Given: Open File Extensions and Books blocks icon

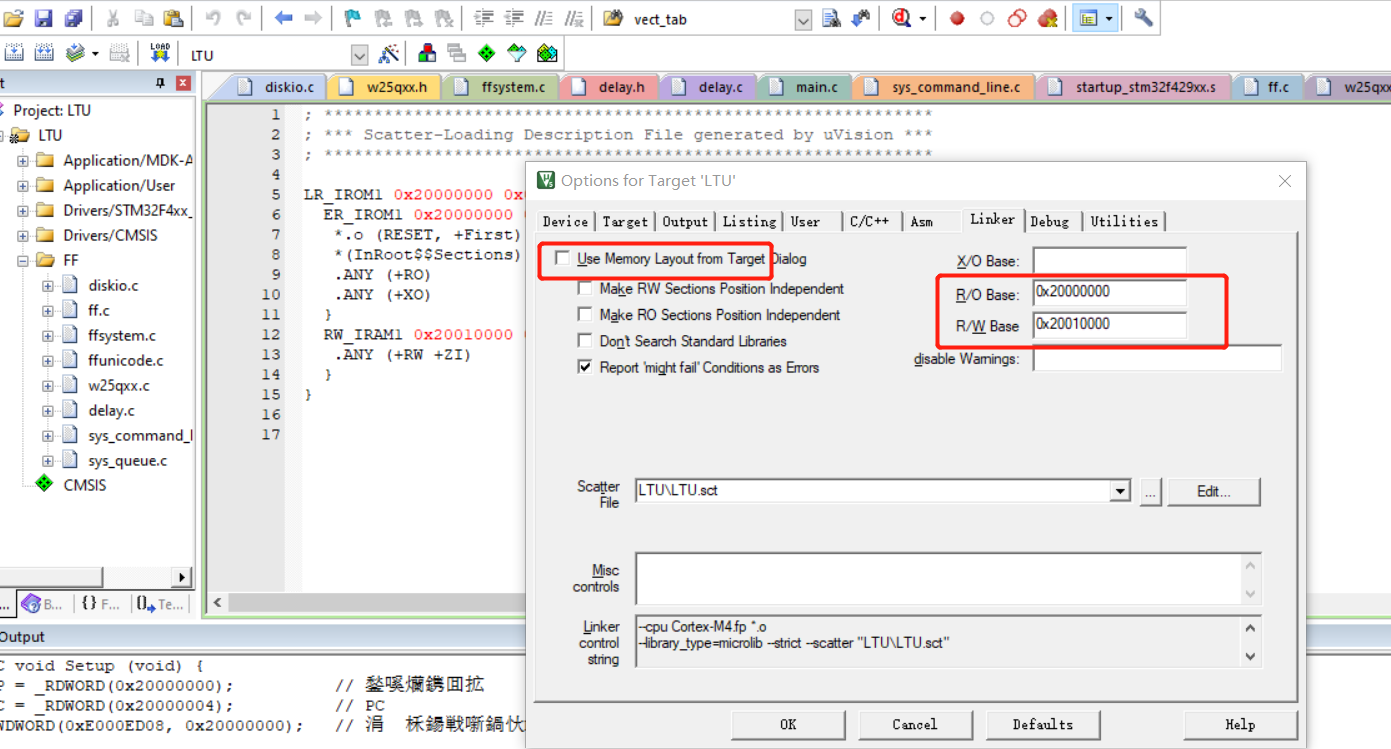Looking at the screenshot, I should tap(427, 53).
